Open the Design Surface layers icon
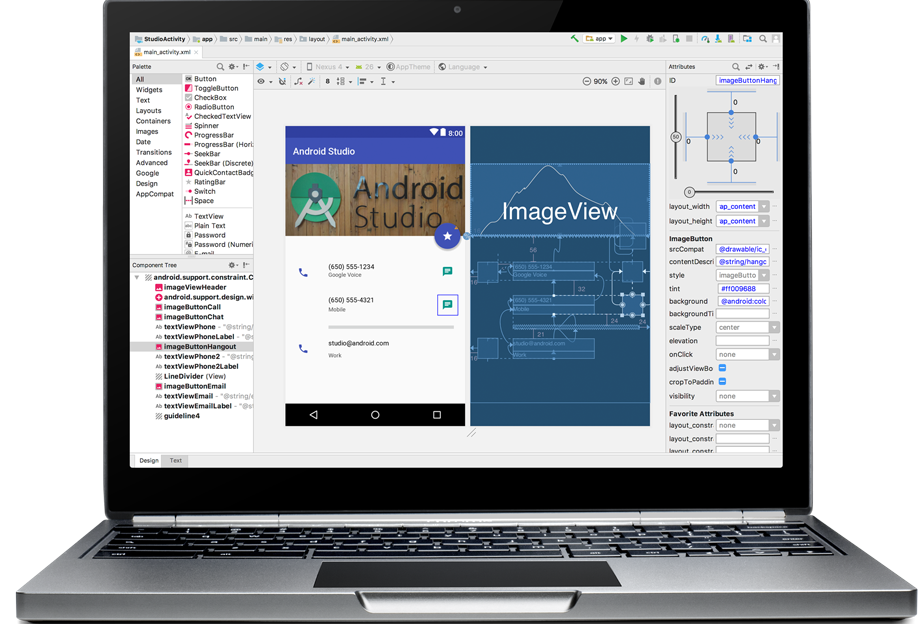Viewport: 920px width, 624px height. click(261, 67)
